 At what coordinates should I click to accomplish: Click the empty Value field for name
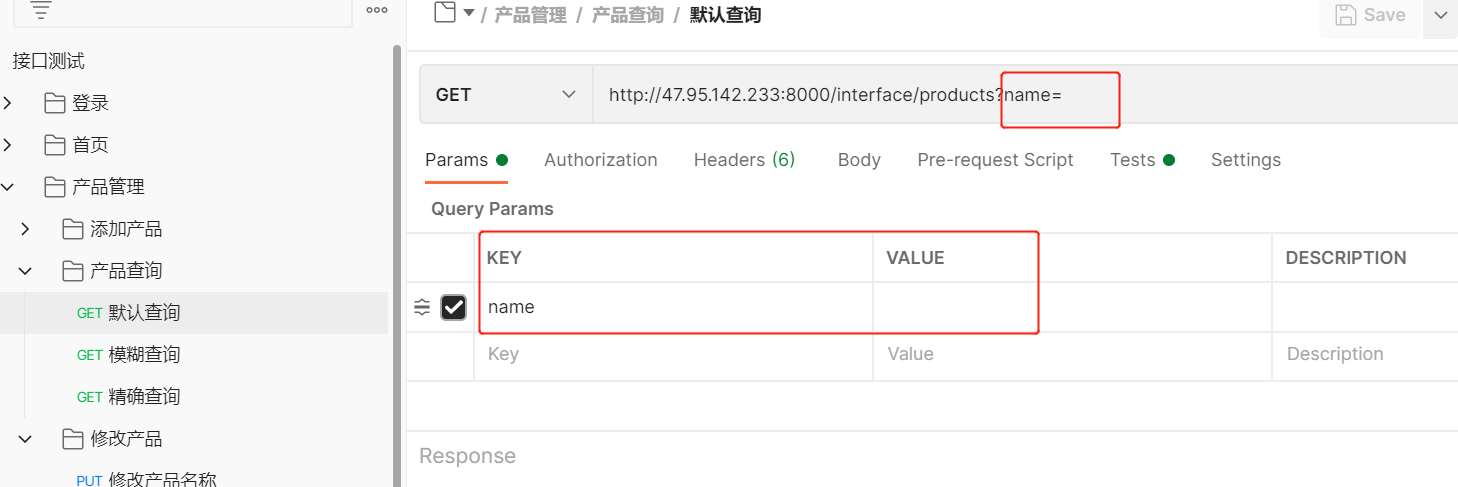(955, 307)
